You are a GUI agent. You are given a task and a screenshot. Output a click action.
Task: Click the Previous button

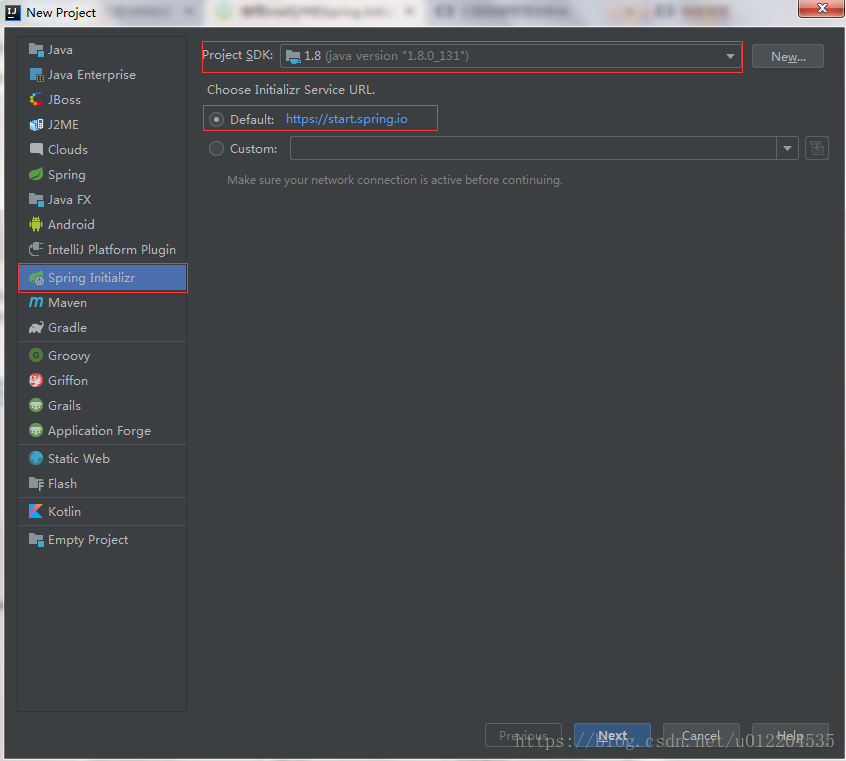[523, 735]
